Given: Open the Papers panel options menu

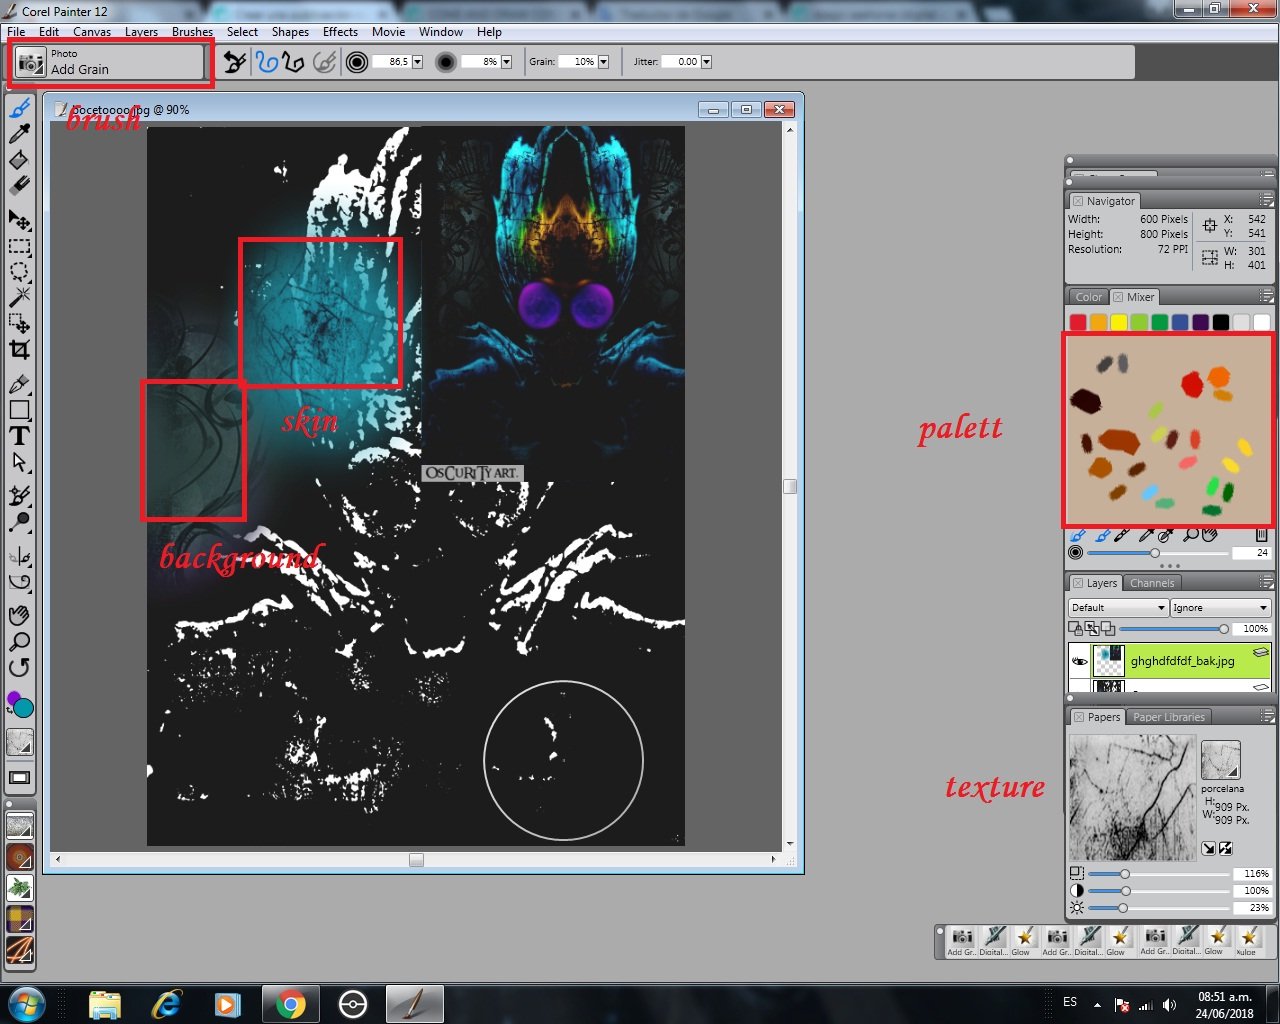Looking at the screenshot, I should click(x=1267, y=717).
